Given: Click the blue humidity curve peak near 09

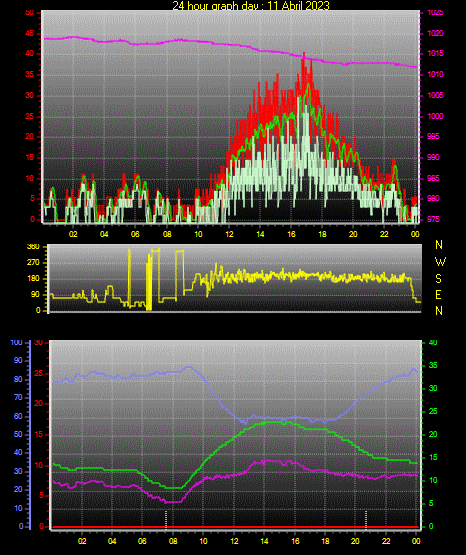Looking at the screenshot, I should (189, 367).
